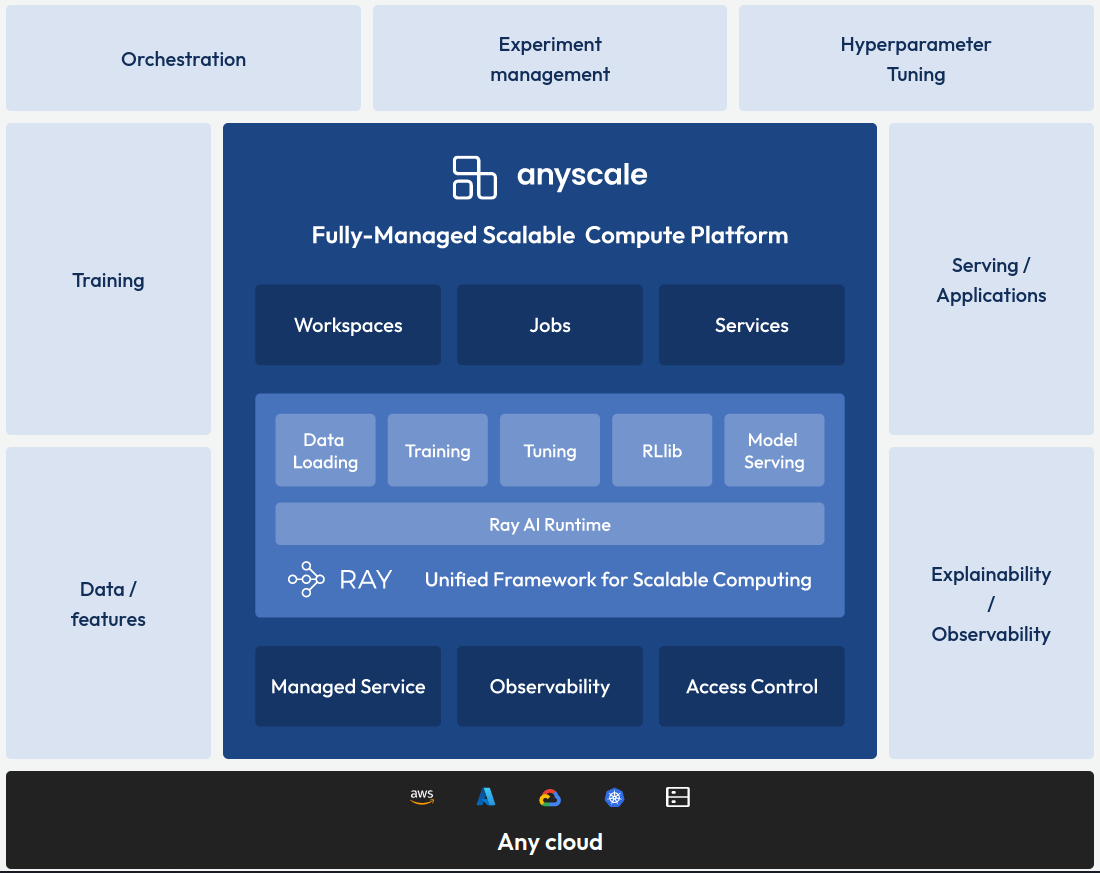1100x873 pixels.
Task: Click the Ray AI Runtime bar
Action: pos(550,524)
